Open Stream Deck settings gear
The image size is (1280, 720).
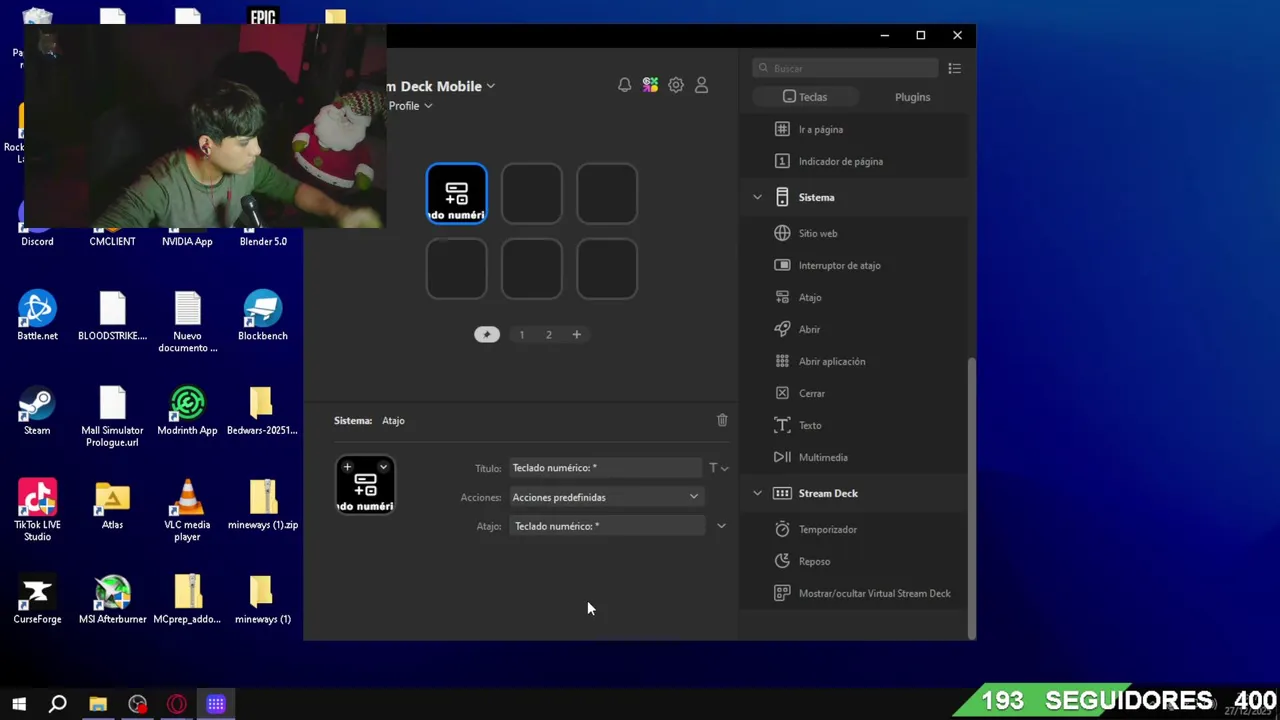coord(676,85)
